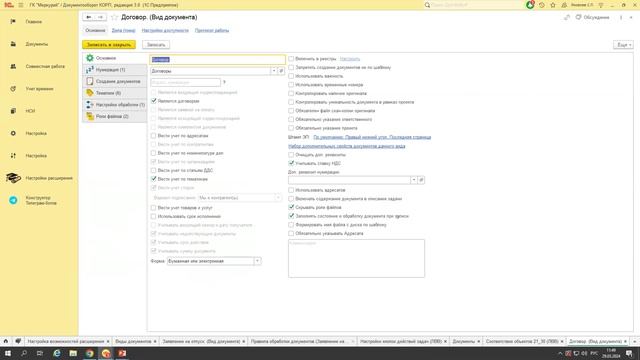The width and height of the screenshot is (640, 360).
Task: Open Совместная работа section icon
Action: 13,66
